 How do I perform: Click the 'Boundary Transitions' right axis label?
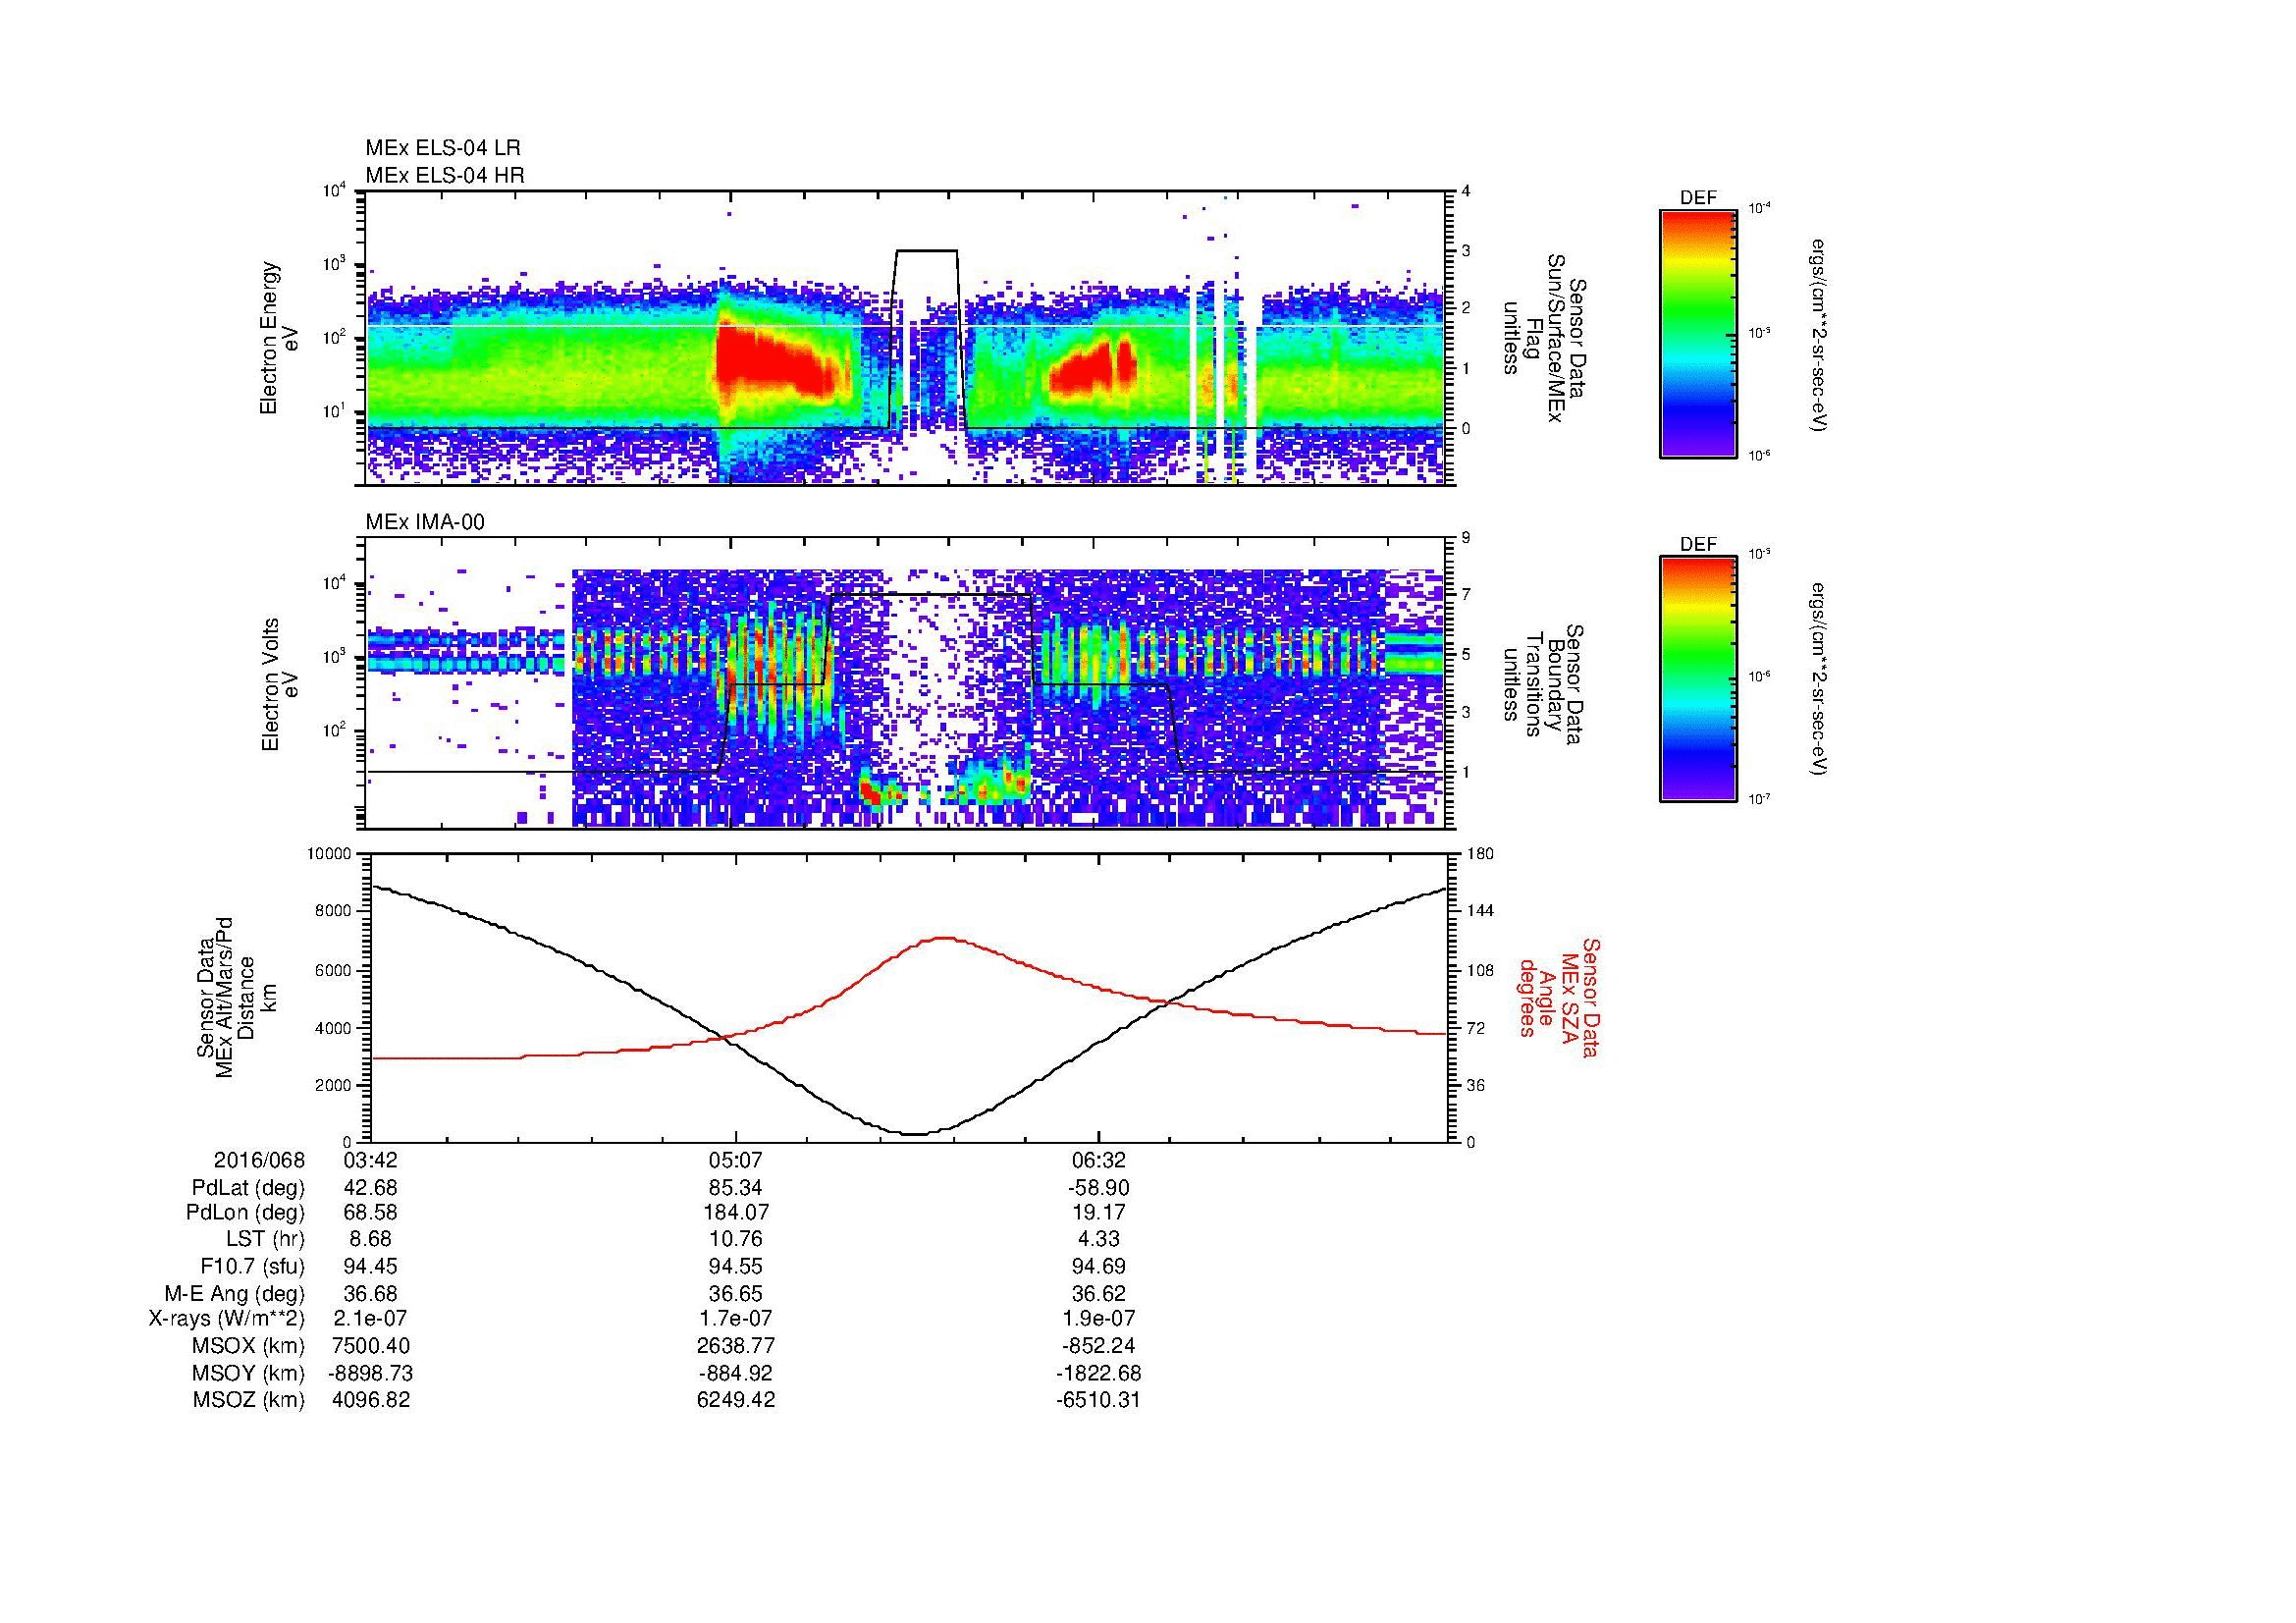1545,684
